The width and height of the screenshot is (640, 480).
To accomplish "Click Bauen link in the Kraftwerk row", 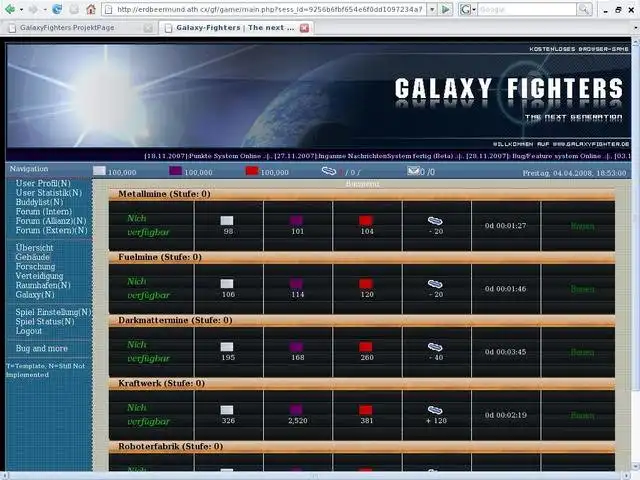I will point(582,415).
